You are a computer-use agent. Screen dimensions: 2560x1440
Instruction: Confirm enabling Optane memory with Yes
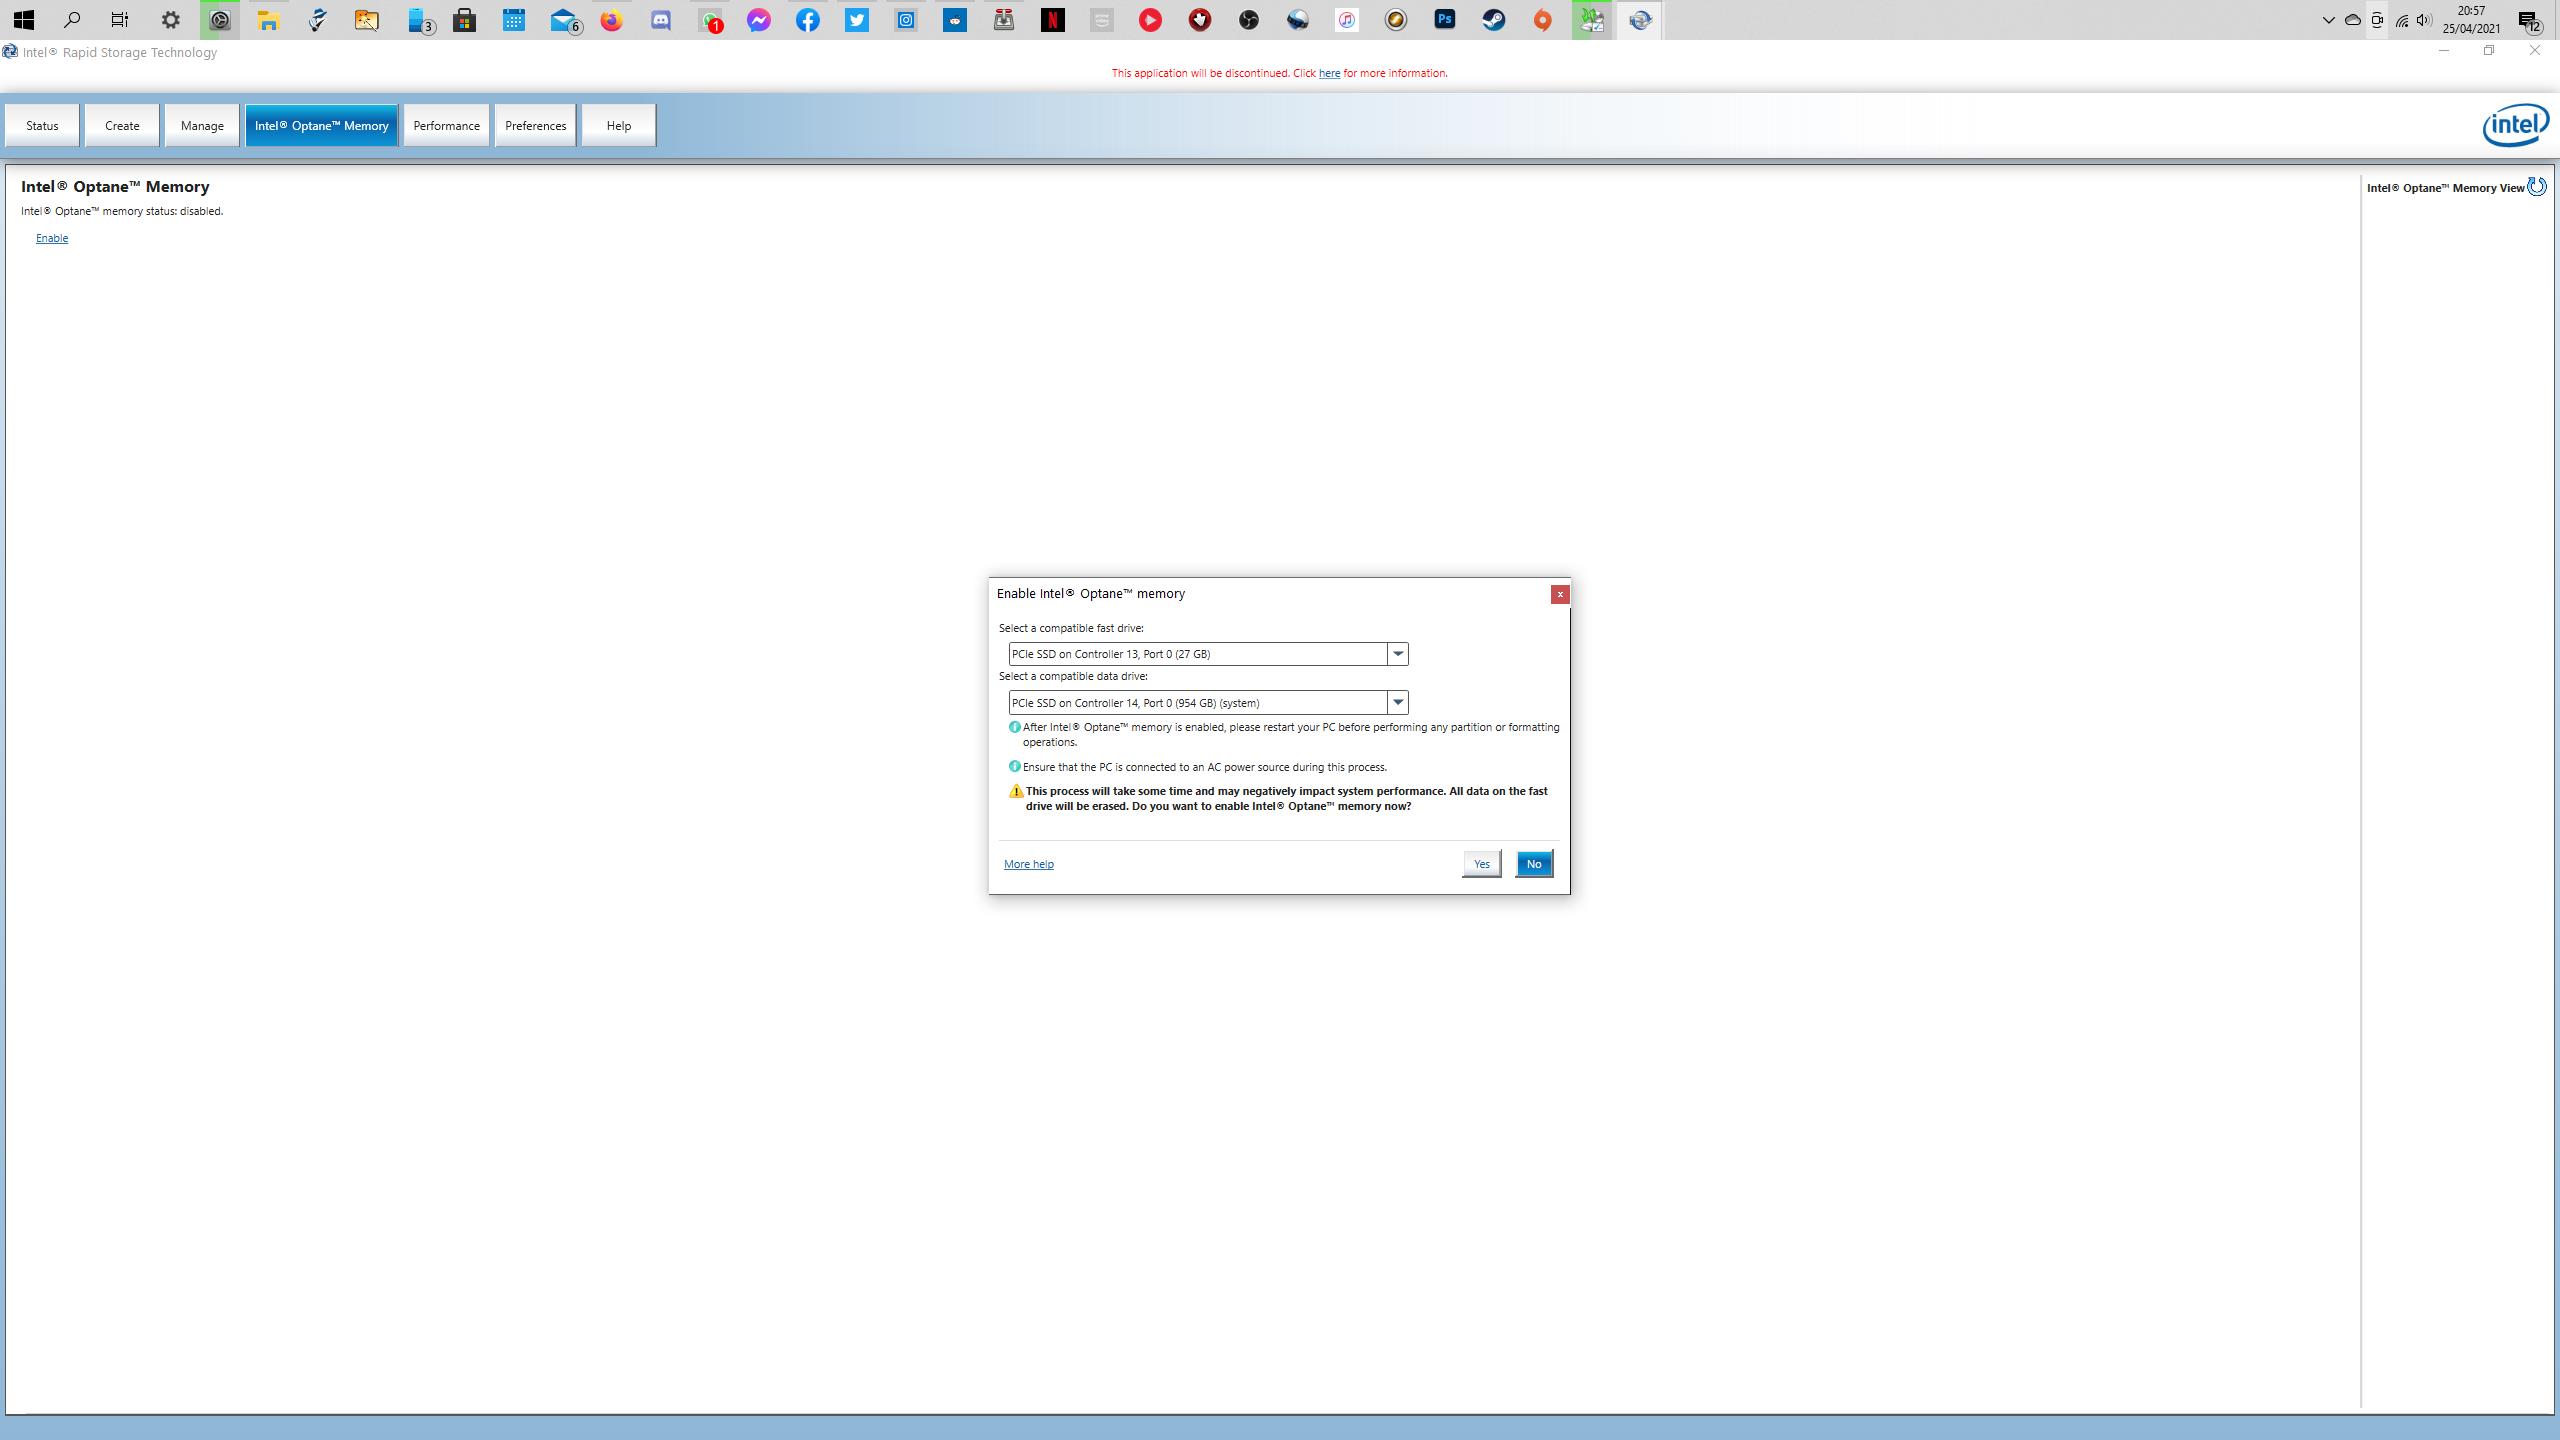1481,864
